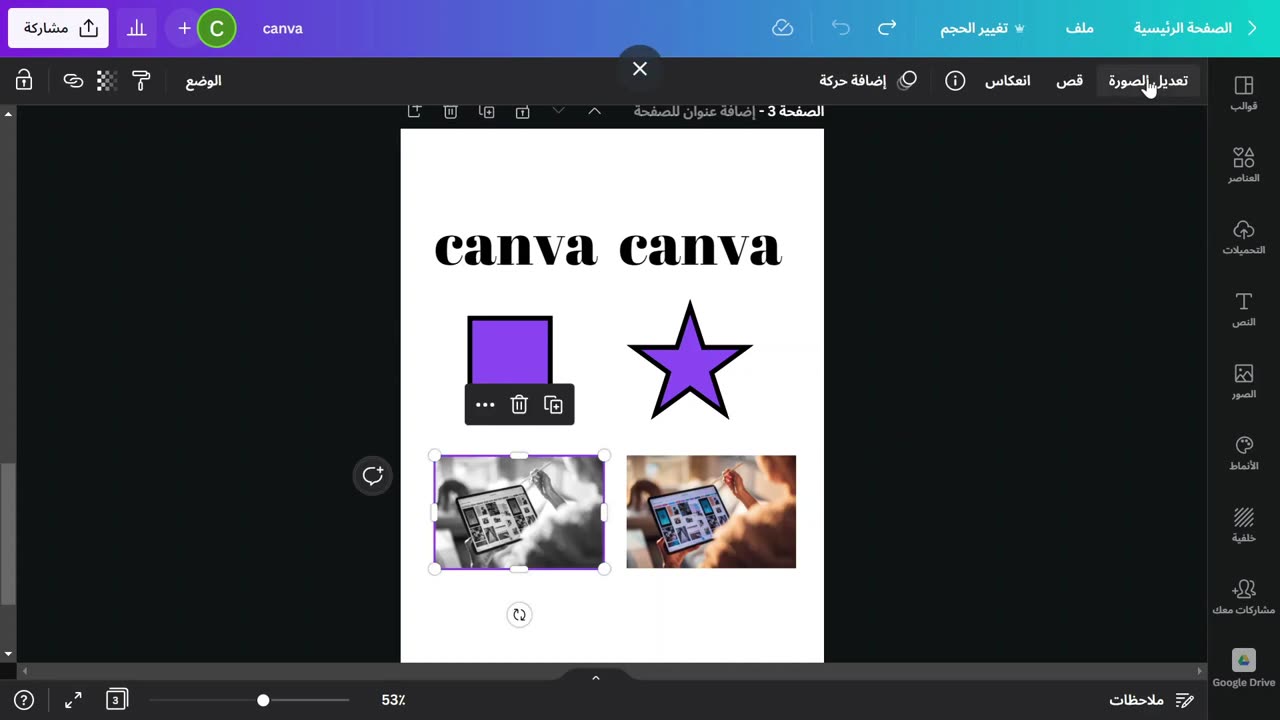Screen dimensions: 1280x720
Task: Open the analytics bar chart icon
Action: [137, 28]
